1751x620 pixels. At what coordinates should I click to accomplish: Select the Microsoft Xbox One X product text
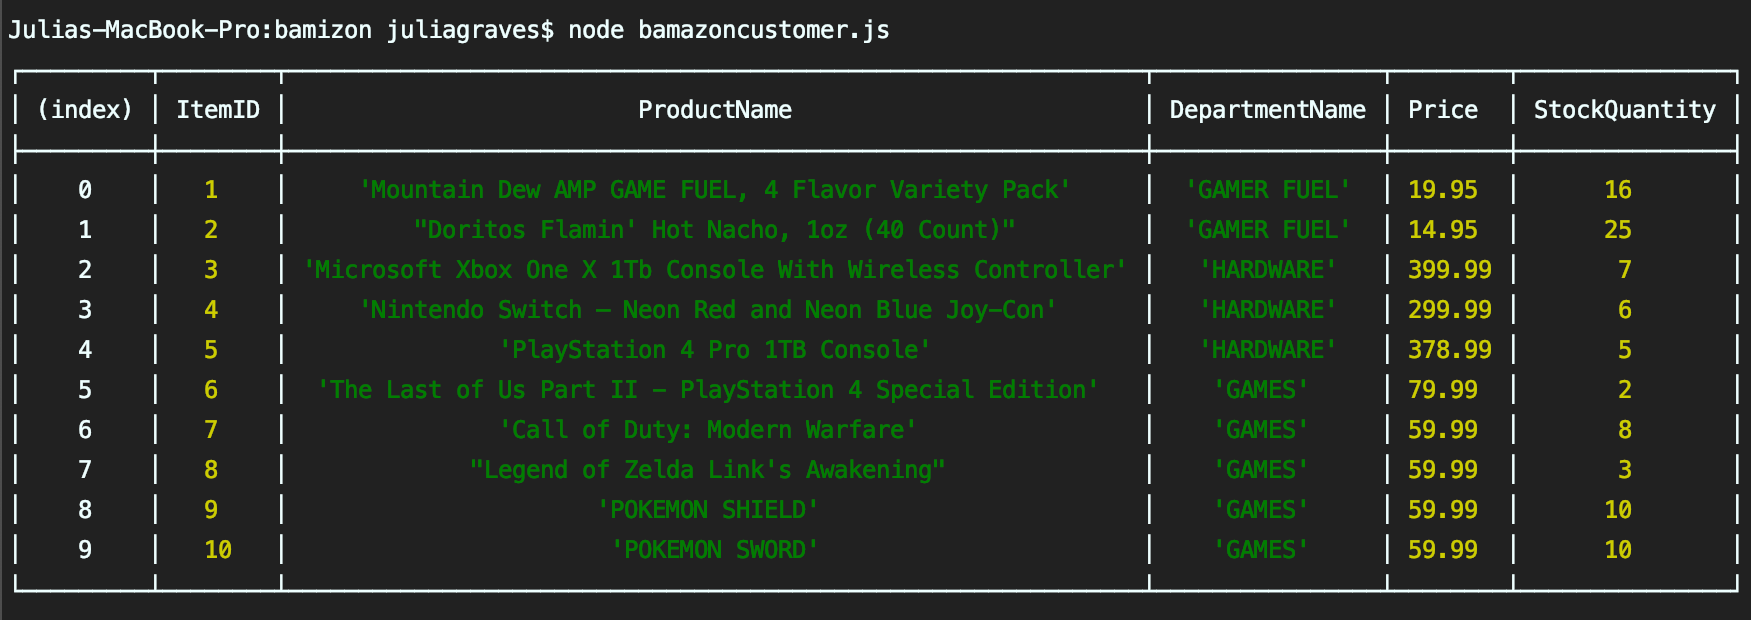(x=715, y=270)
